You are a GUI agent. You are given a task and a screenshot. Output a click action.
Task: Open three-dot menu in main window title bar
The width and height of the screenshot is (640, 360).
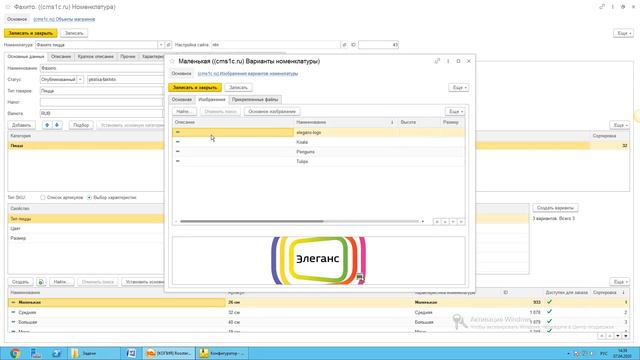pyautogui.click(x=613, y=7)
